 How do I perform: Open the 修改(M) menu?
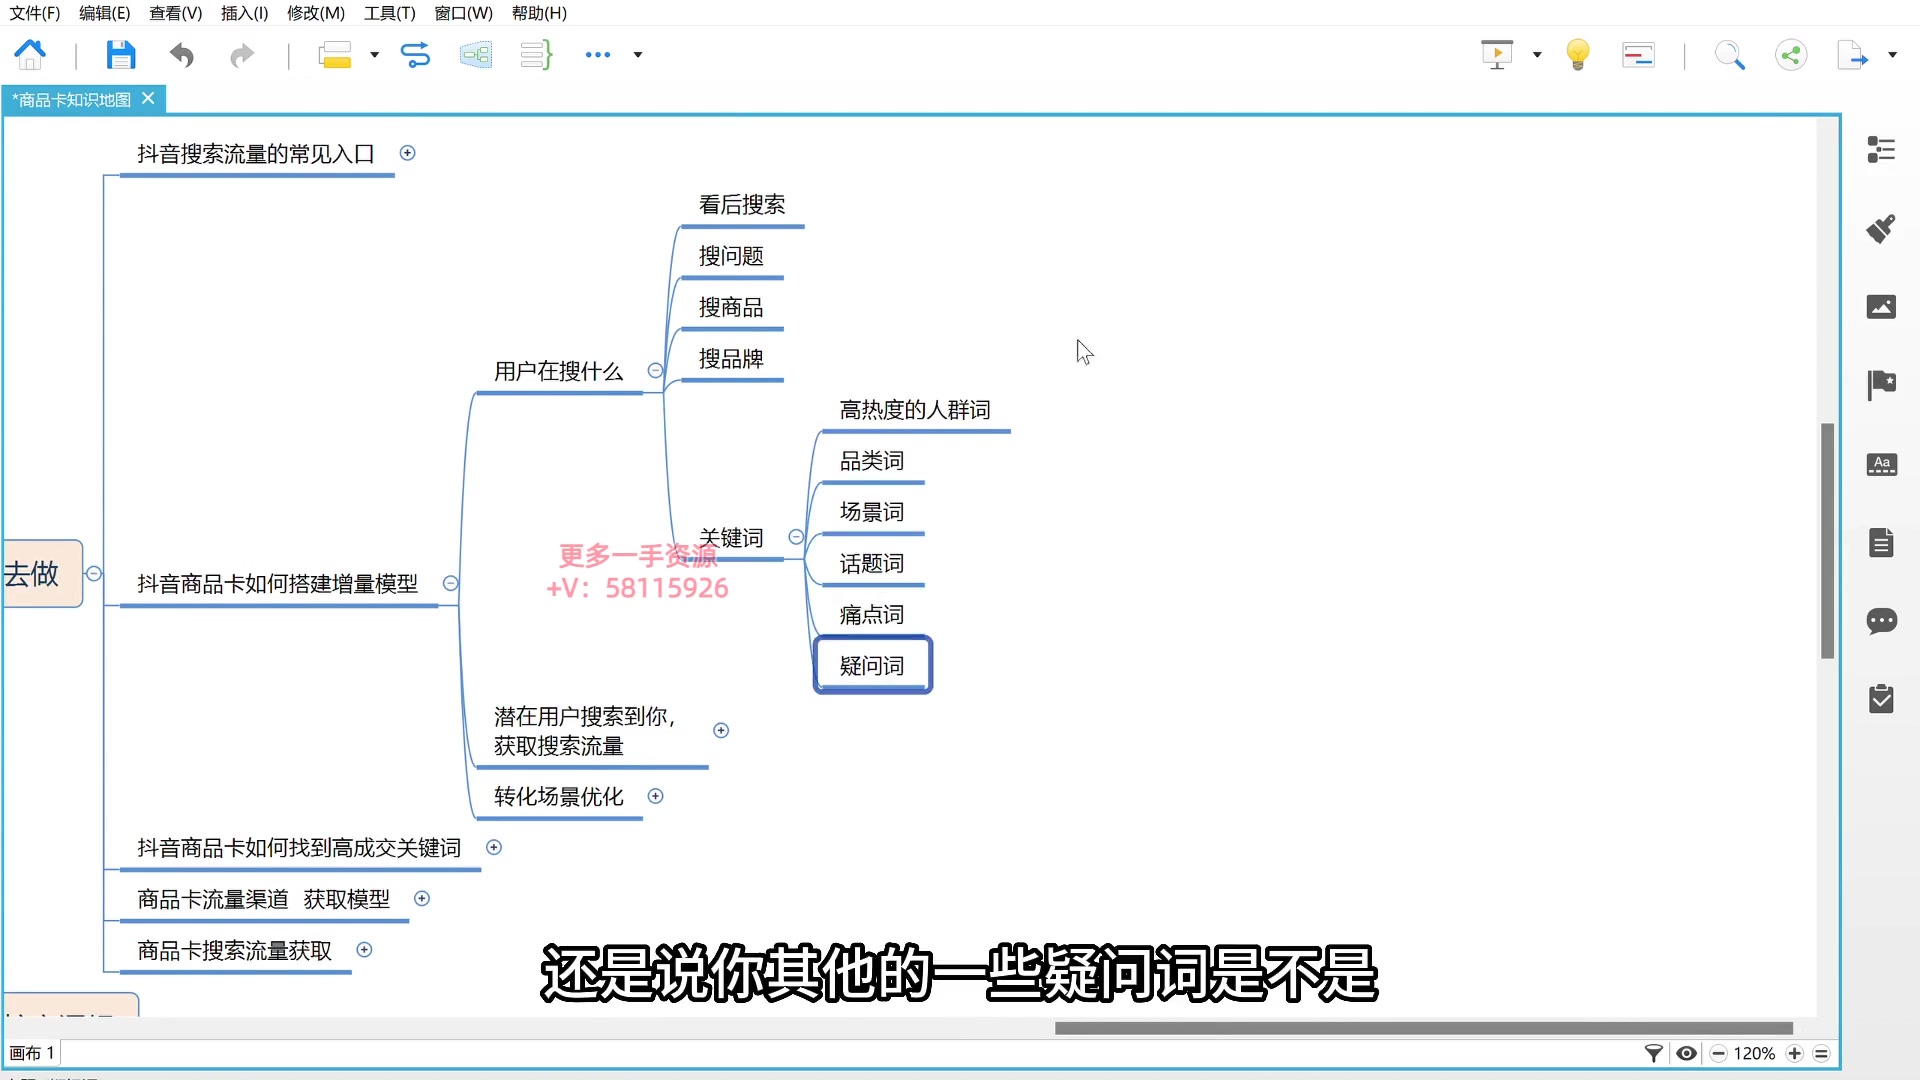pyautogui.click(x=315, y=13)
